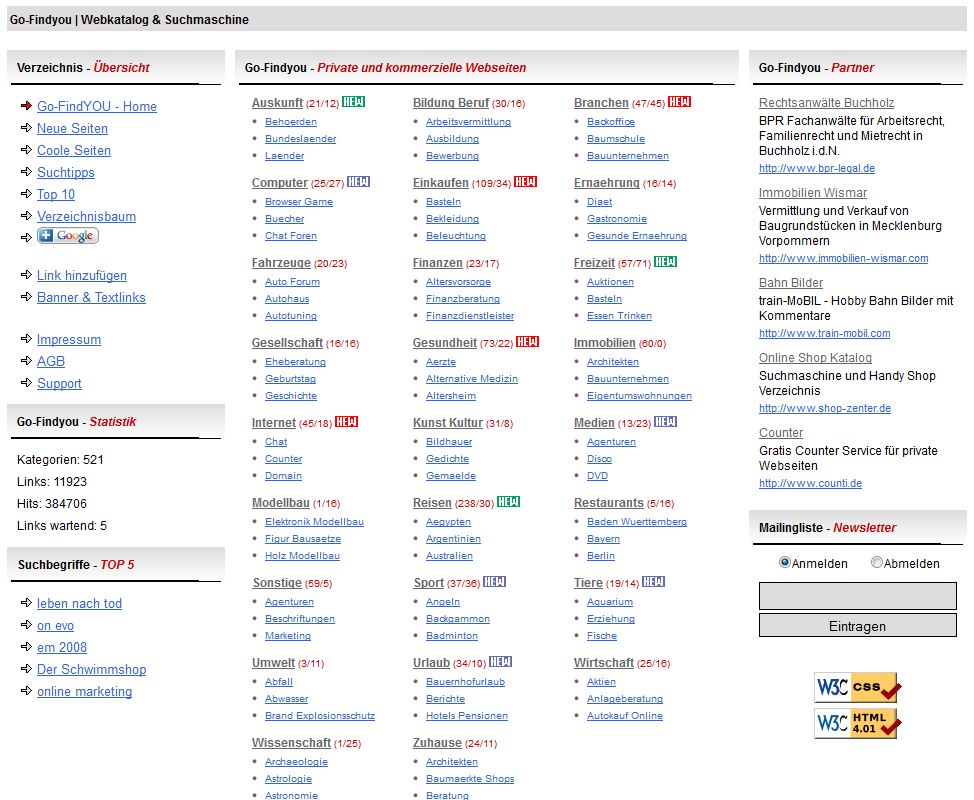Click the NEW badge beside Reisen
974x800 pixels.
(509, 502)
